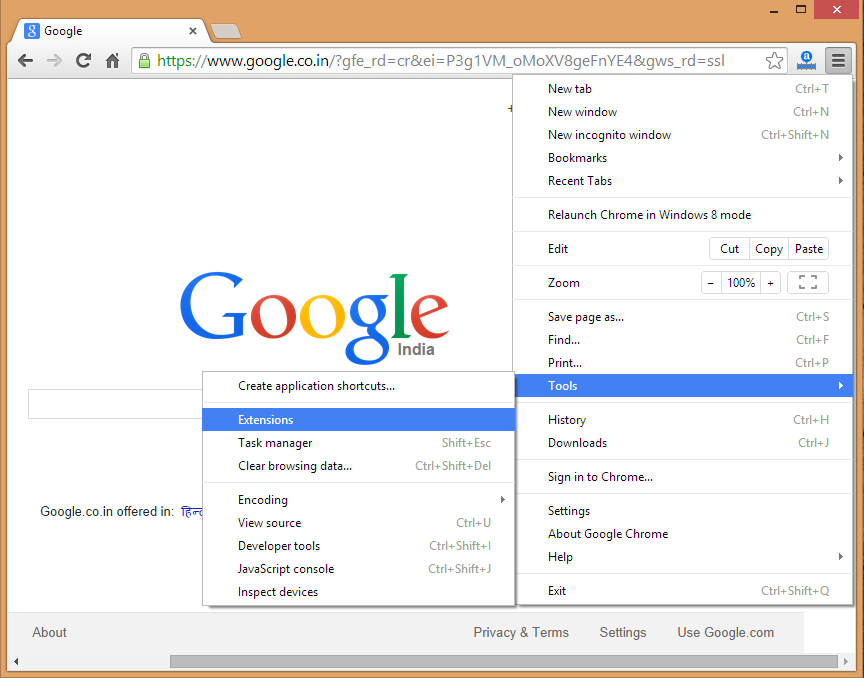The height and width of the screenshot is (678, 864).
Task: Select About Google Chrome
Action: 683,534
